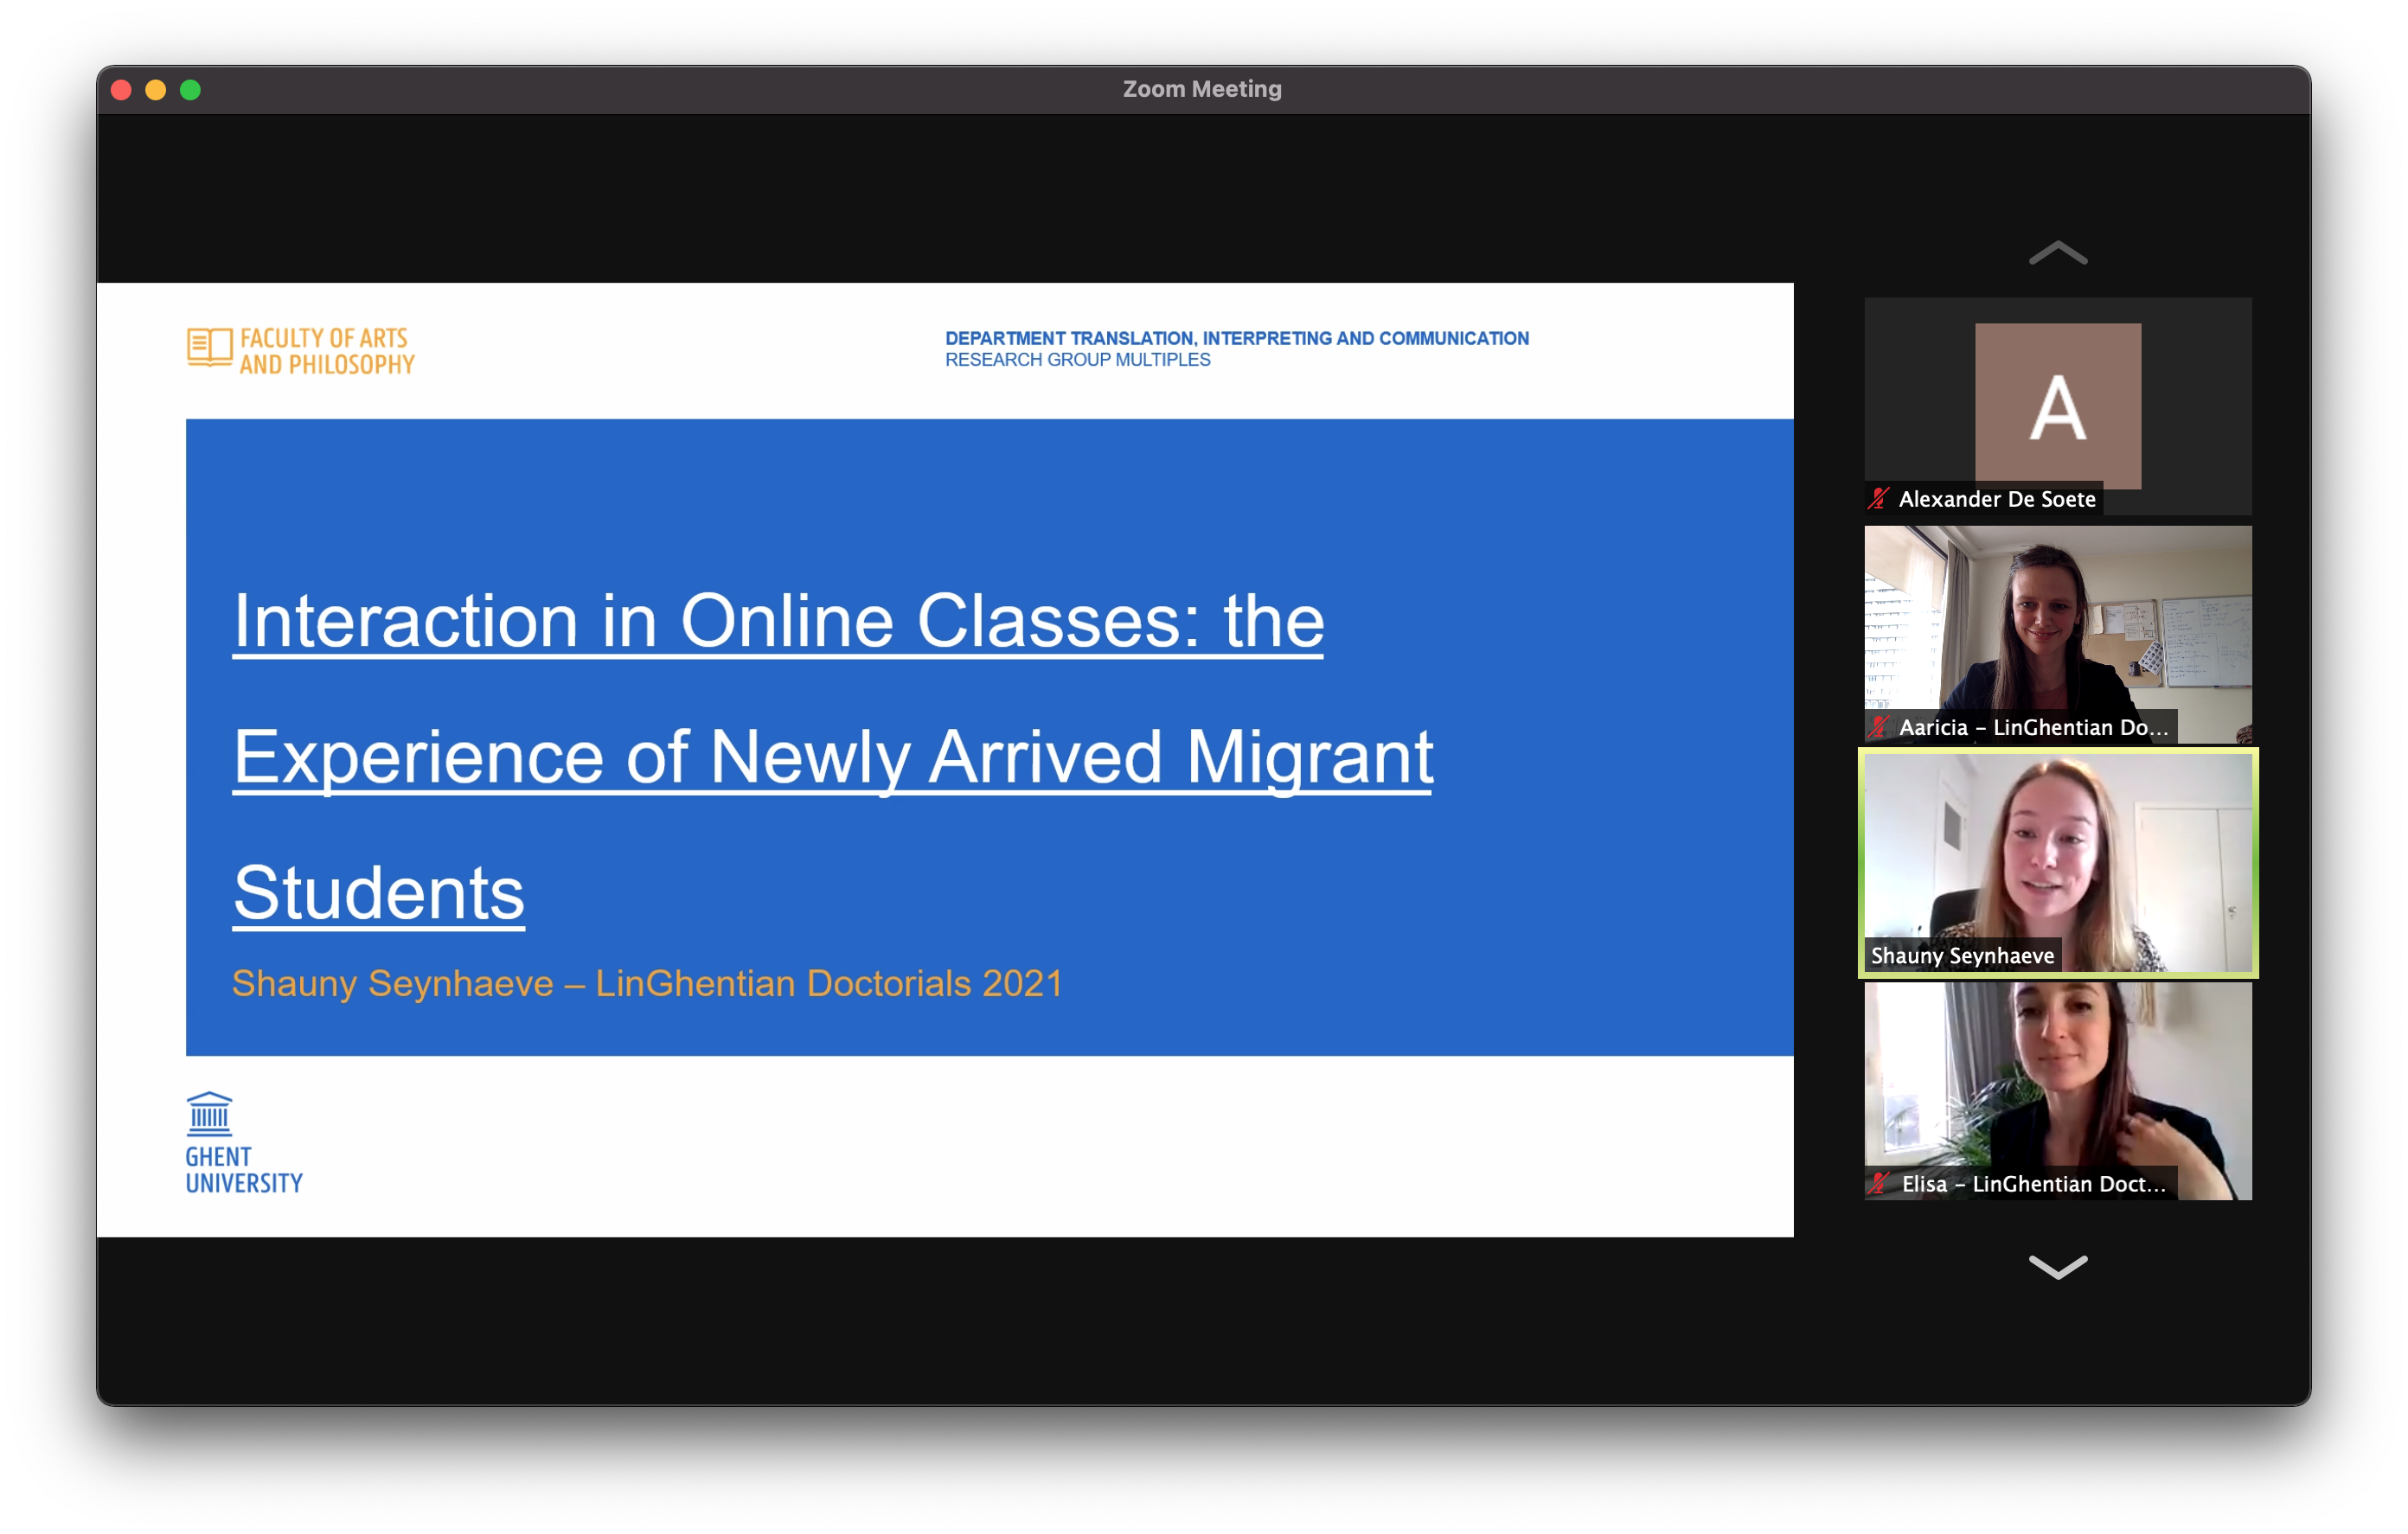Click 'DEPARTMENT TRANSLATION, INTERPRETING AND COMMUNICATION' header text
The height and width of the screenshot is (1534, 2408).
[x=1236, y=338]
